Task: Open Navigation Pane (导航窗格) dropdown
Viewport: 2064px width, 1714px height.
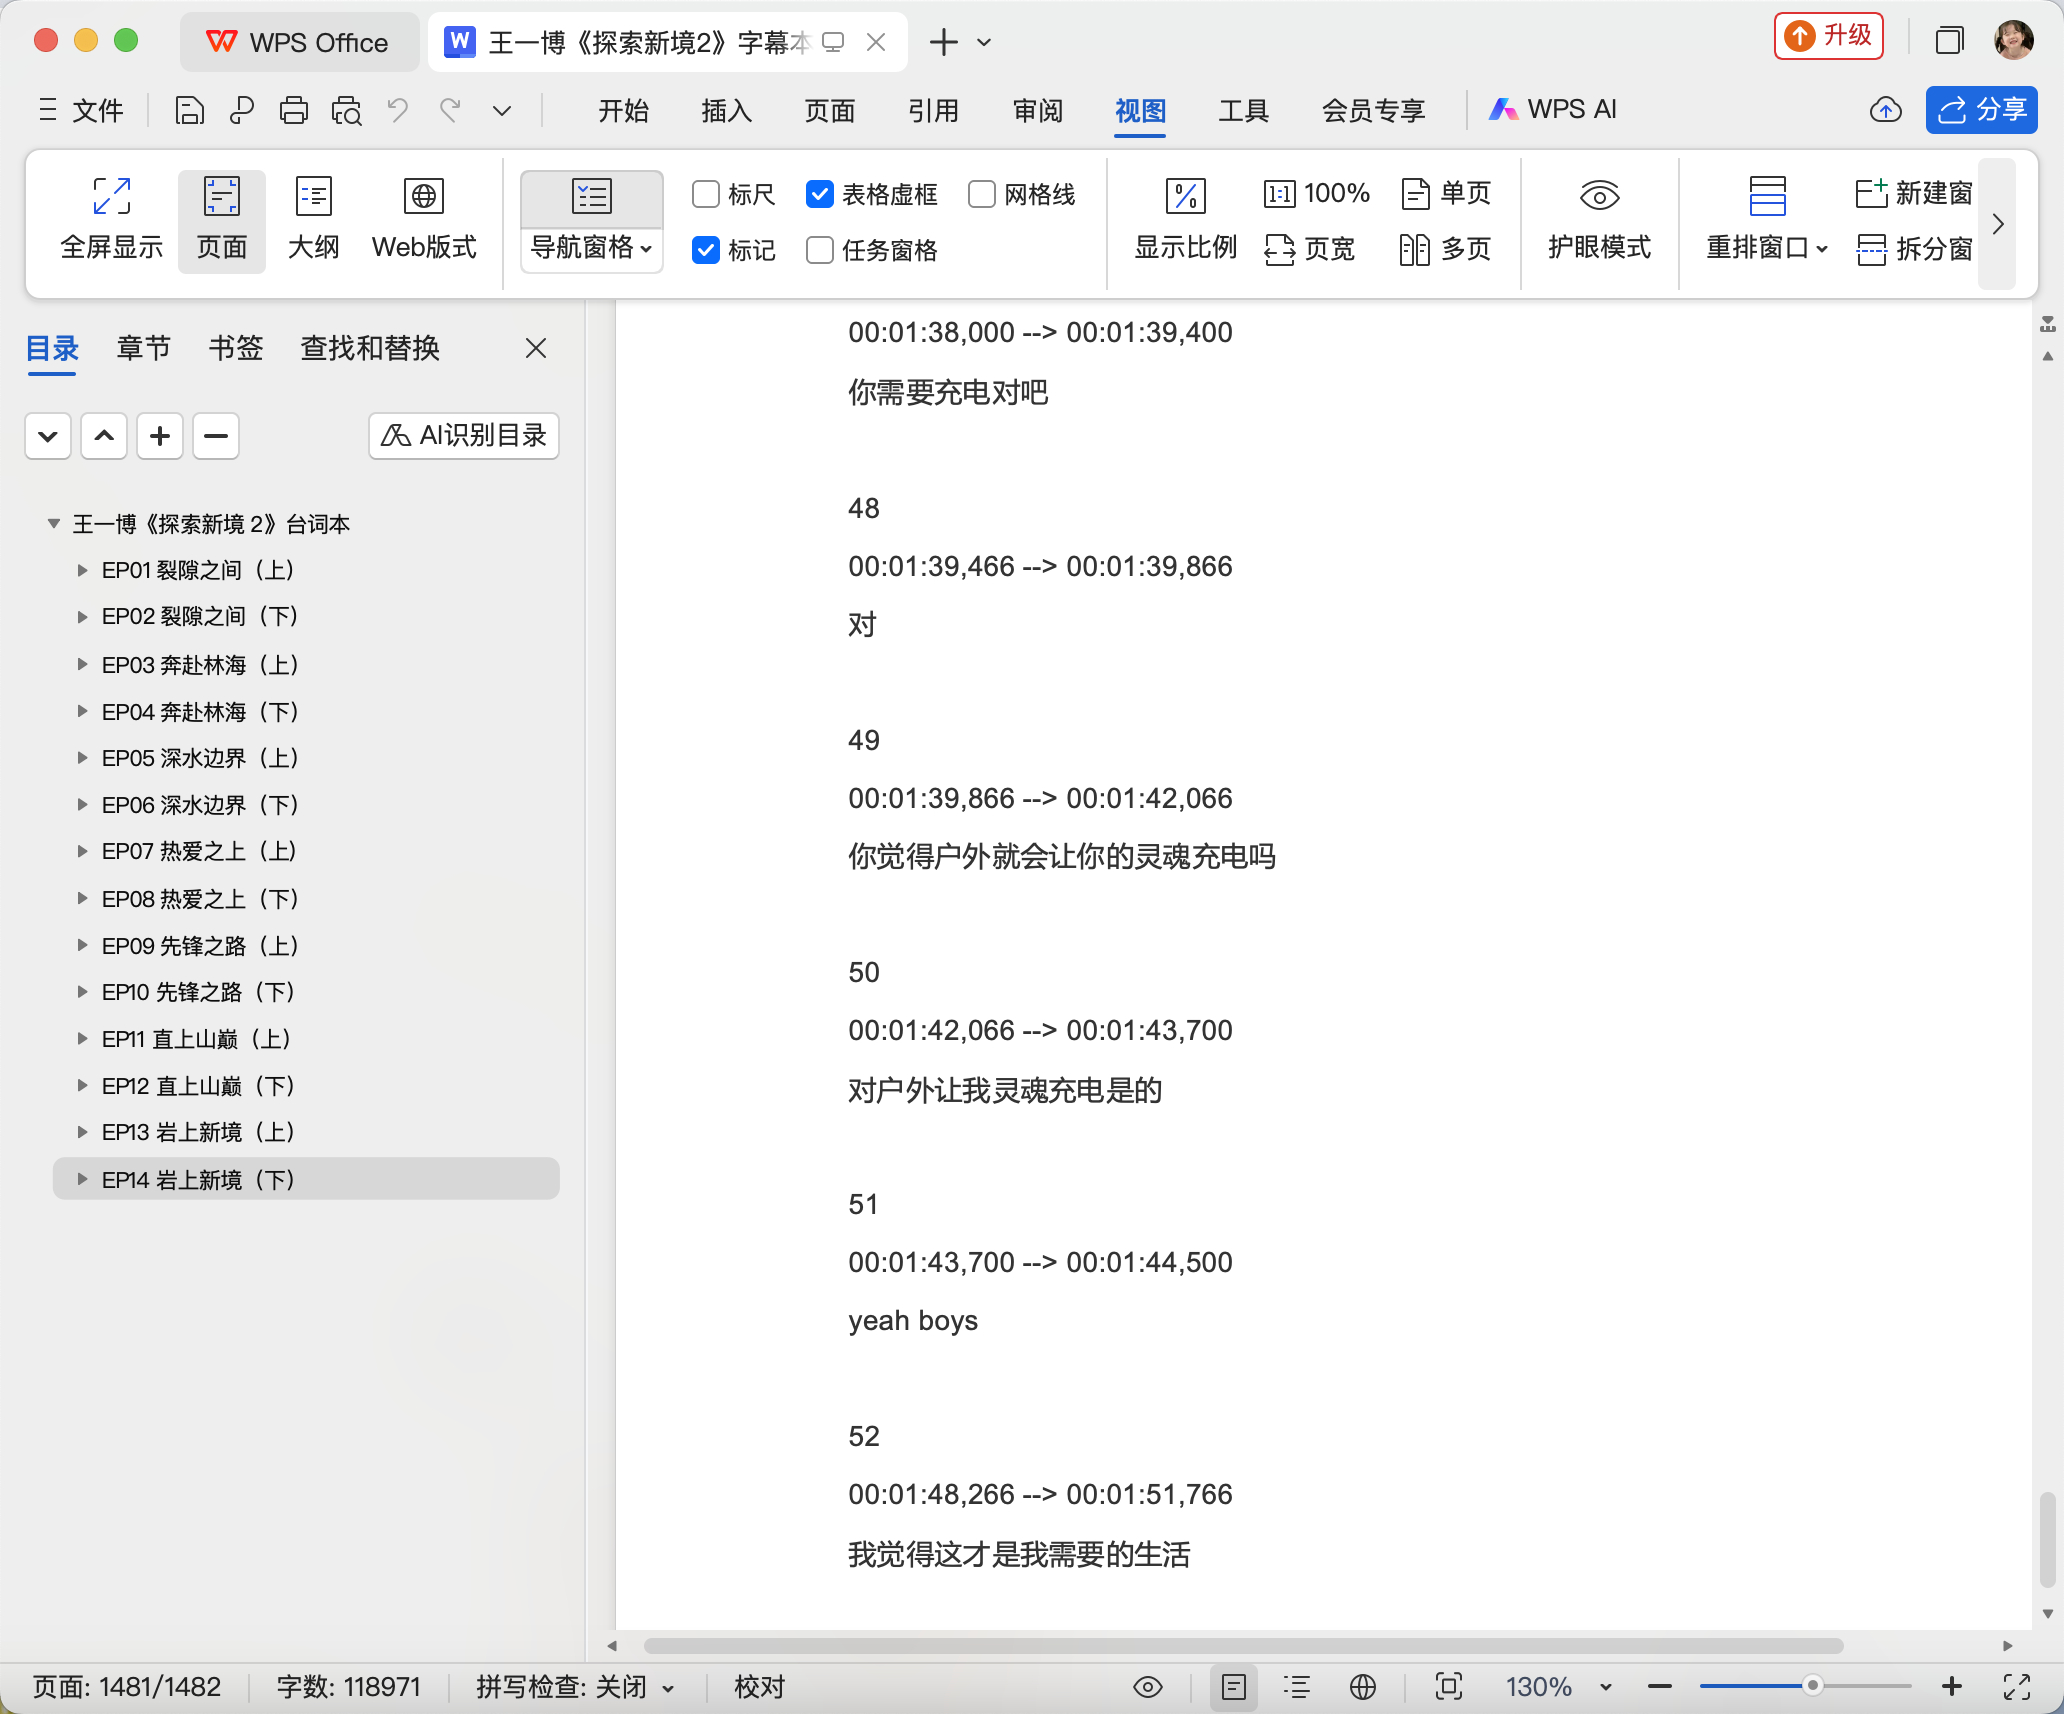Action: pos(591,247)
